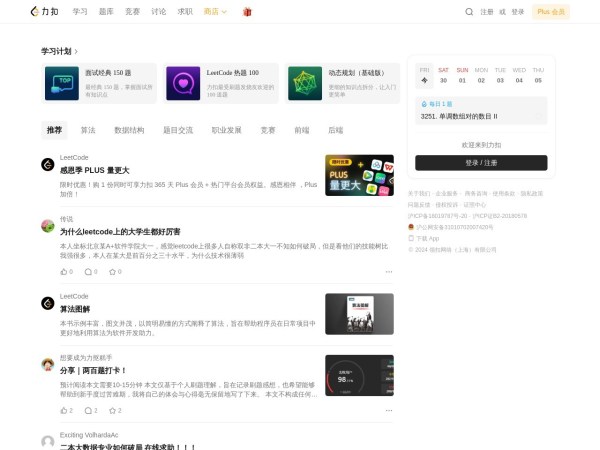Select SAT 30 in the calendar strip
The image size is (600, 450).
(x=443, y=76)
